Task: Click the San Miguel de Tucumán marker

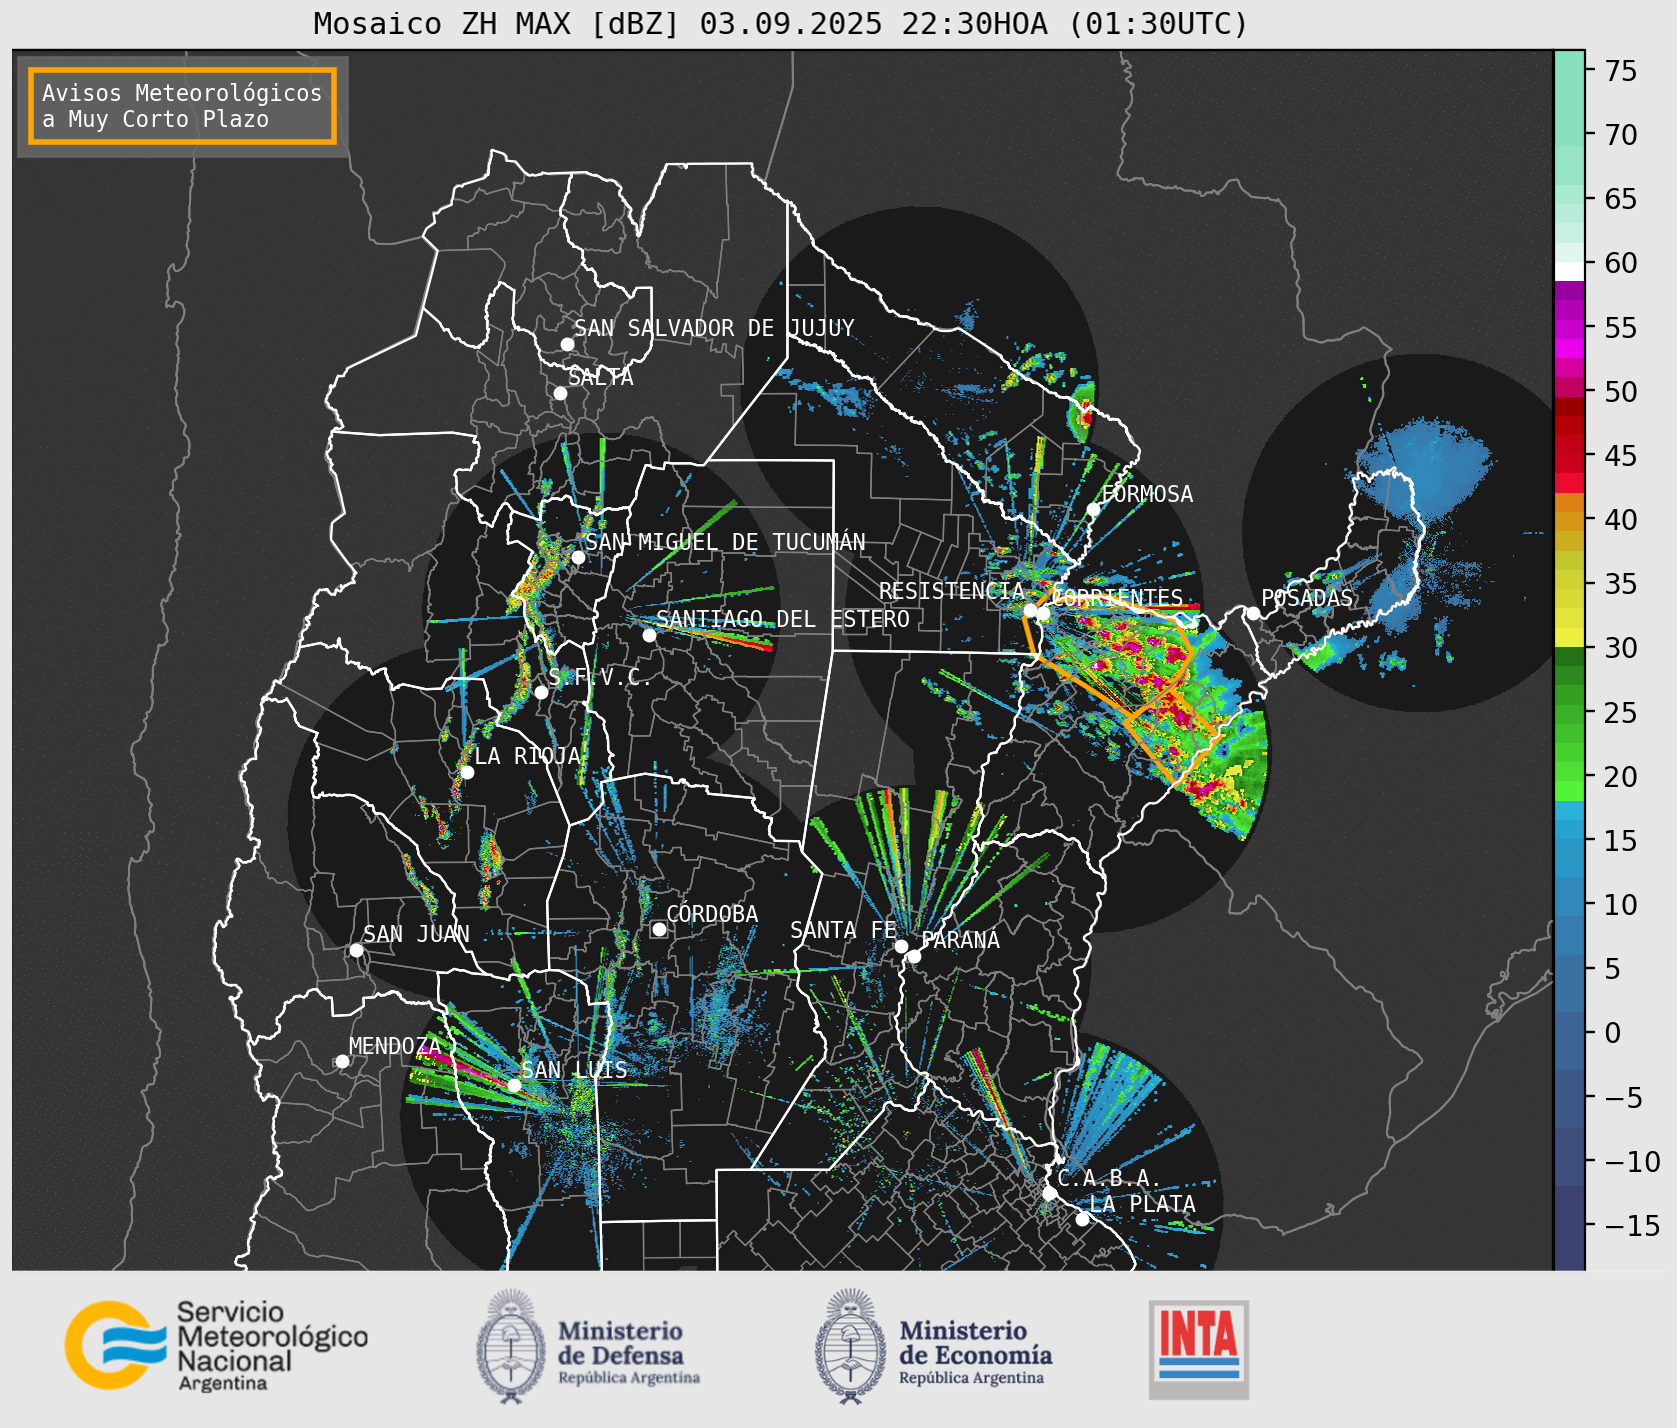Action: click(578, 557)
